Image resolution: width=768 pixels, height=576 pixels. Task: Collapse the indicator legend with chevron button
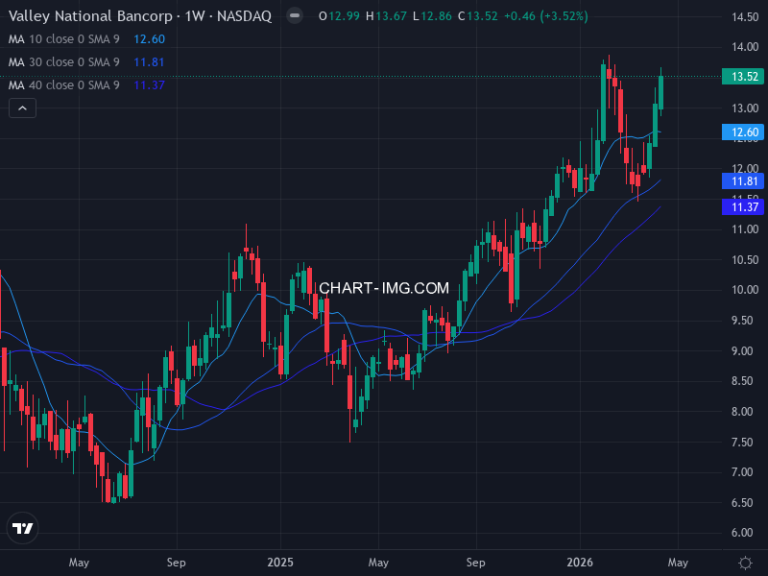[23, 108]
